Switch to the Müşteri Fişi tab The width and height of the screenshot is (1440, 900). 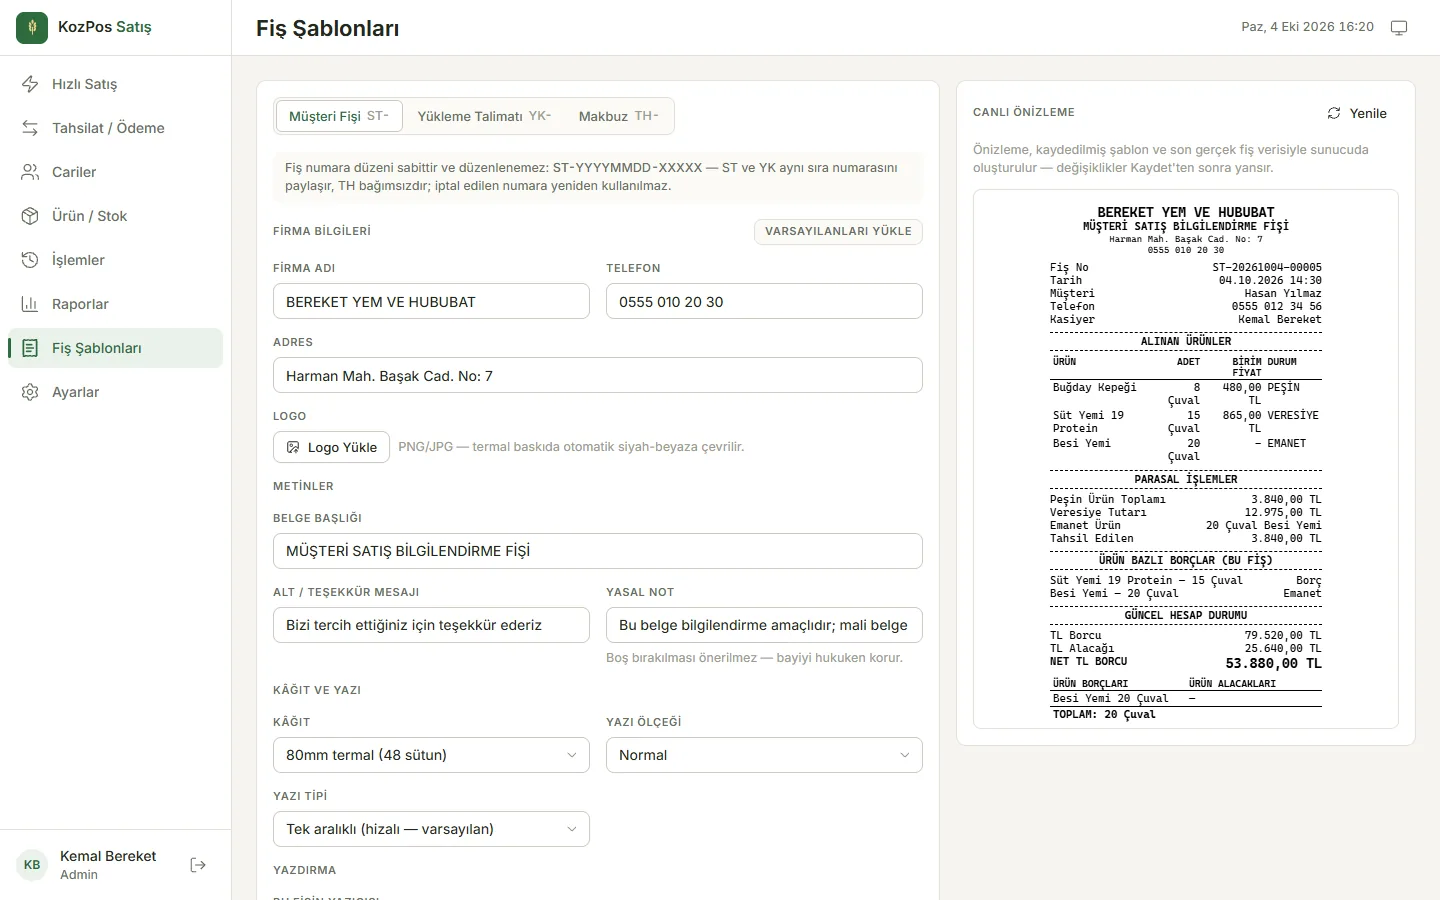pyautogui.click(x=339, y=116)
